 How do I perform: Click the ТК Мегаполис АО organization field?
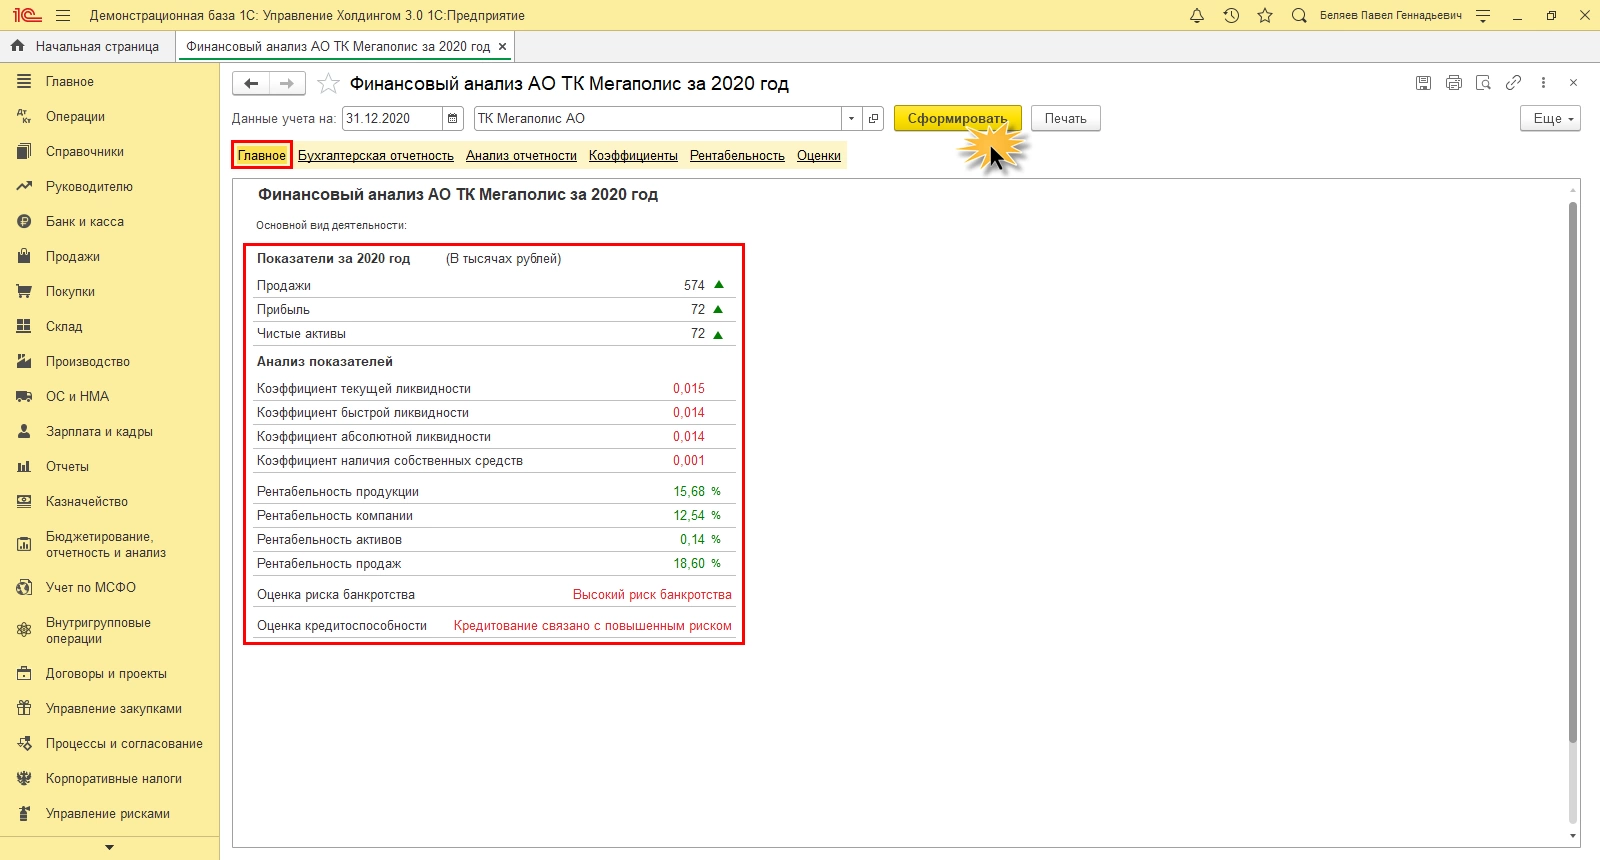pyautogui.click(x=658, y=118)
